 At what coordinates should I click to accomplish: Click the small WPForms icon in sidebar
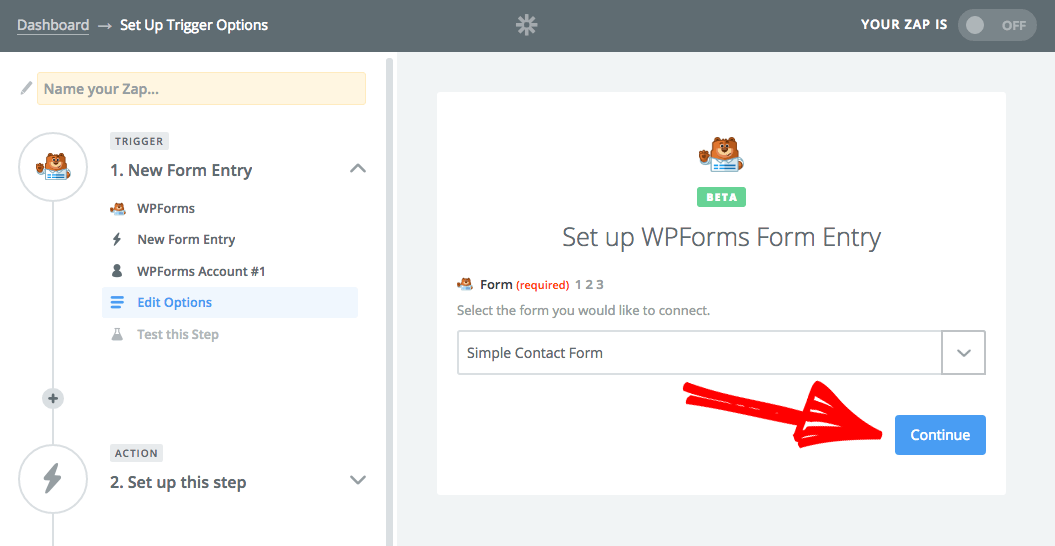[x=118, y=208]
